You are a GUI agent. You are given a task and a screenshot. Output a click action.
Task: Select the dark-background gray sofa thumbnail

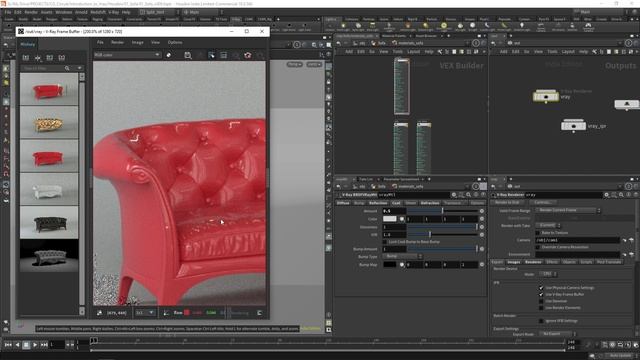(49, 256)
